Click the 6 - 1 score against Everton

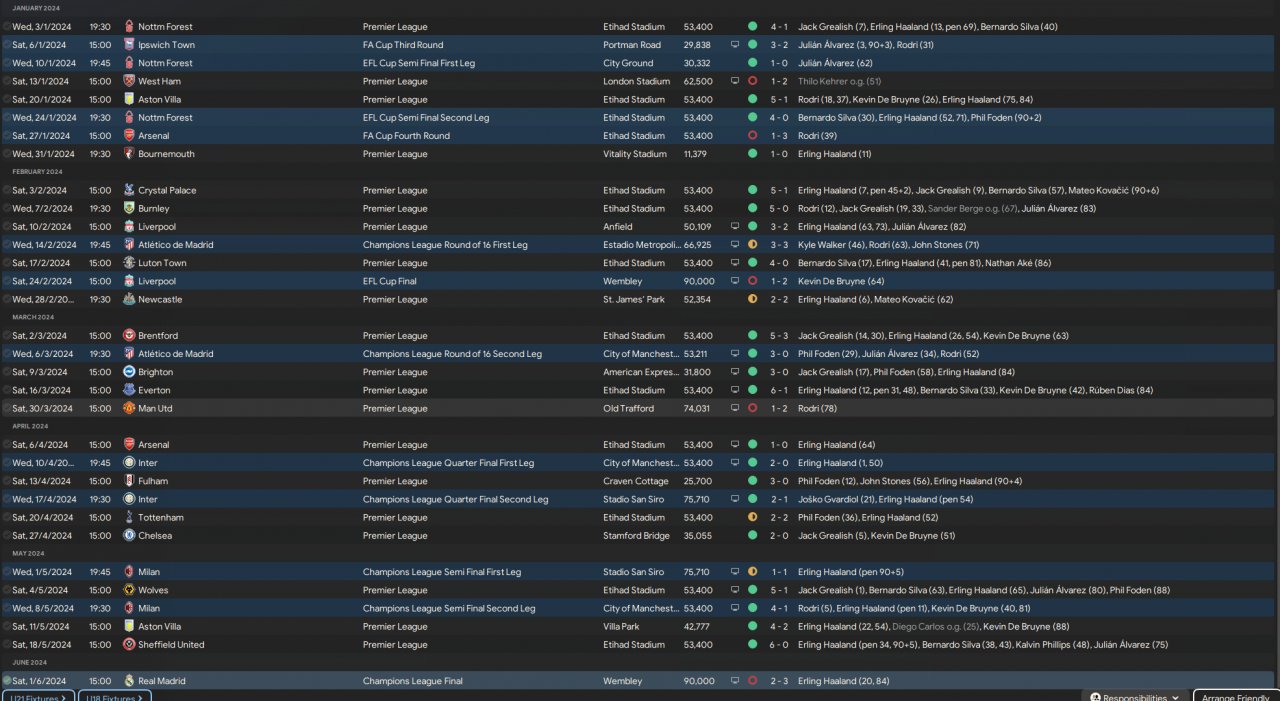(x=779, y=390)
